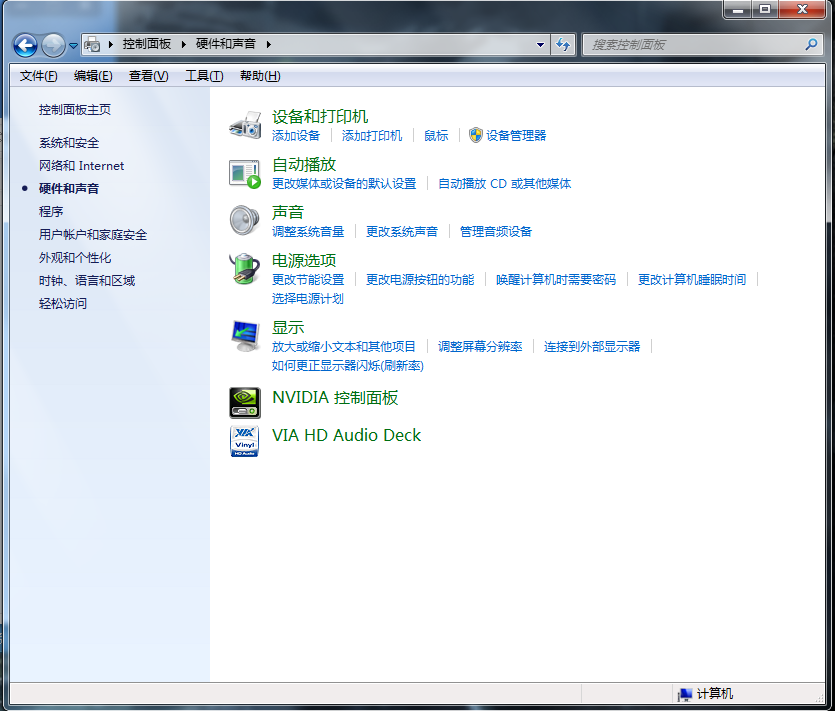Screen dimensions: 835x711
Task: Click the search magnifier icon
Action: click(x=811, y=45)
